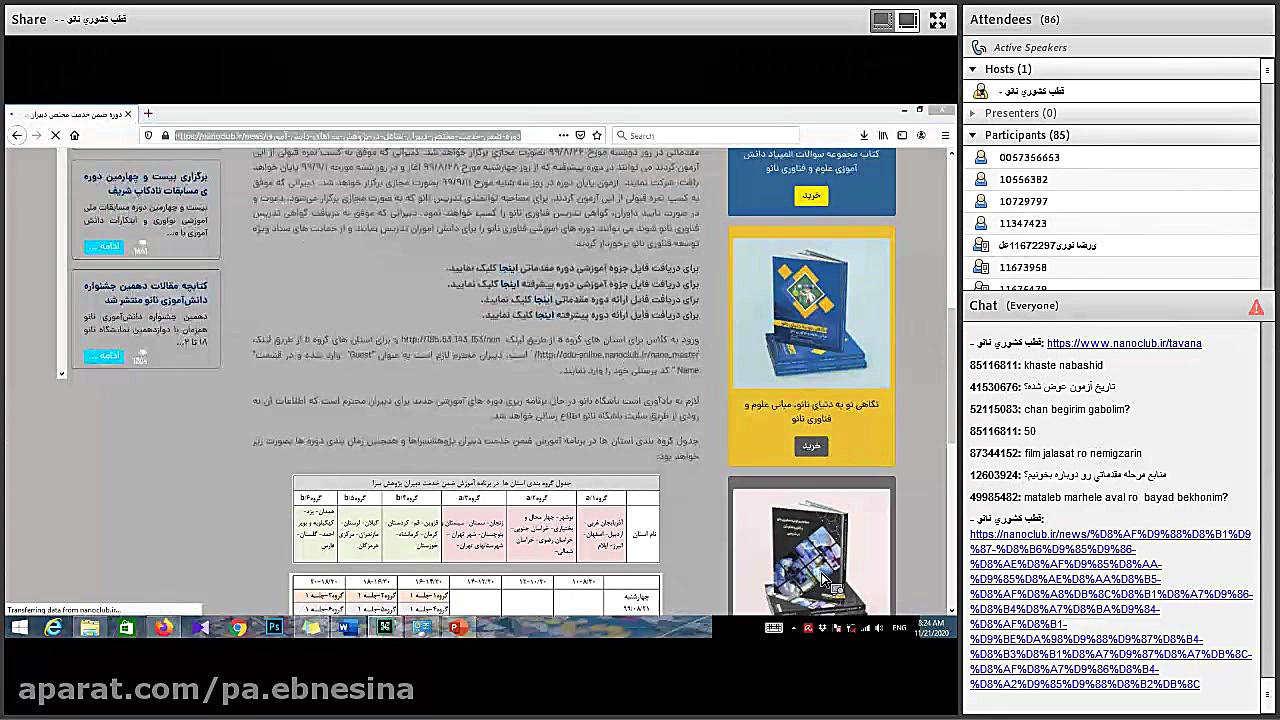Click the chat notification warning icon
1280x720 pixels.
[x=1256, y=307]
